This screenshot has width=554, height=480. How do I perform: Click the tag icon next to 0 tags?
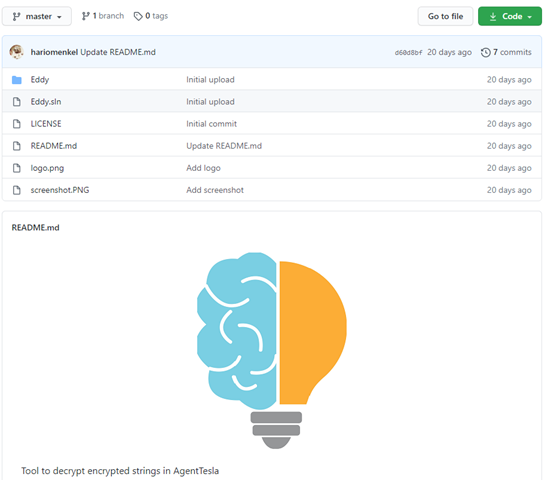(138, 16)
